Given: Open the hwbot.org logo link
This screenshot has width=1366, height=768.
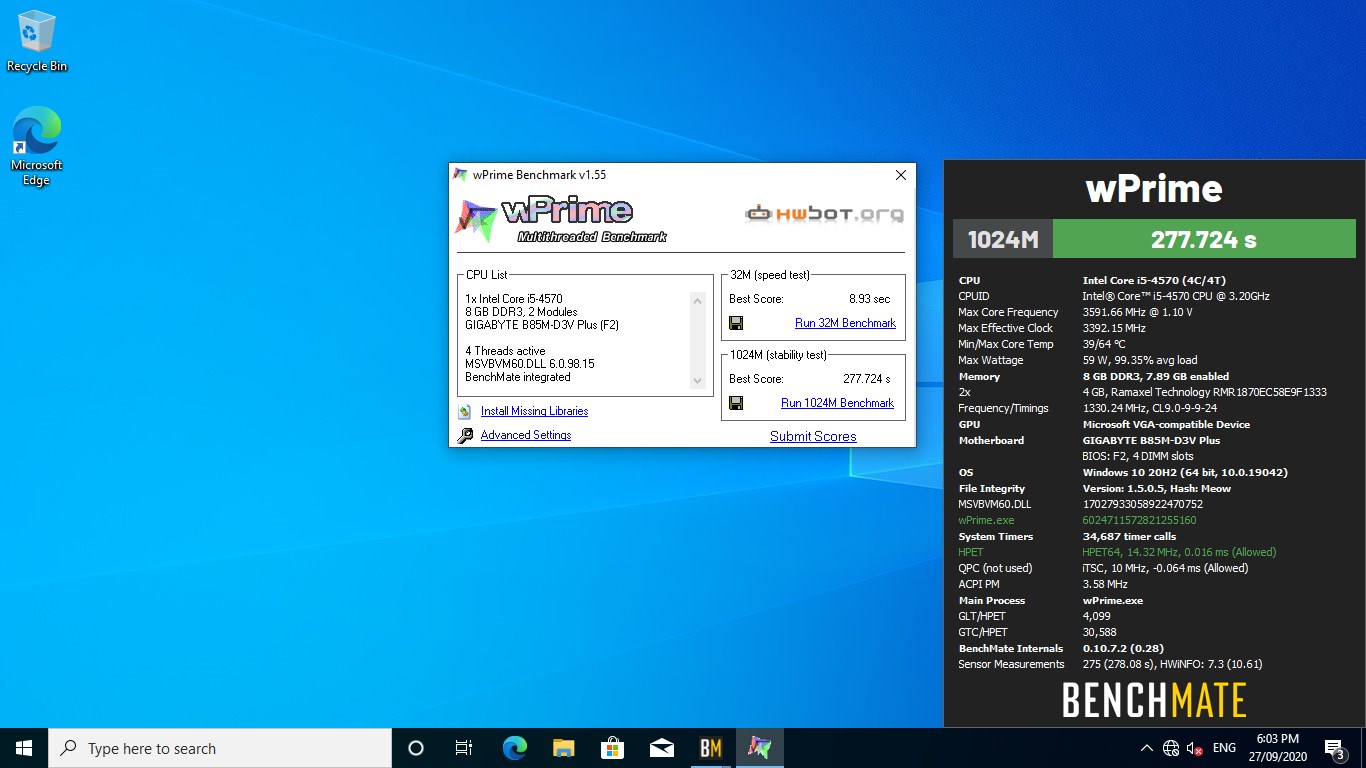Looking at the screenshot, I should click(x=825, y=213).
